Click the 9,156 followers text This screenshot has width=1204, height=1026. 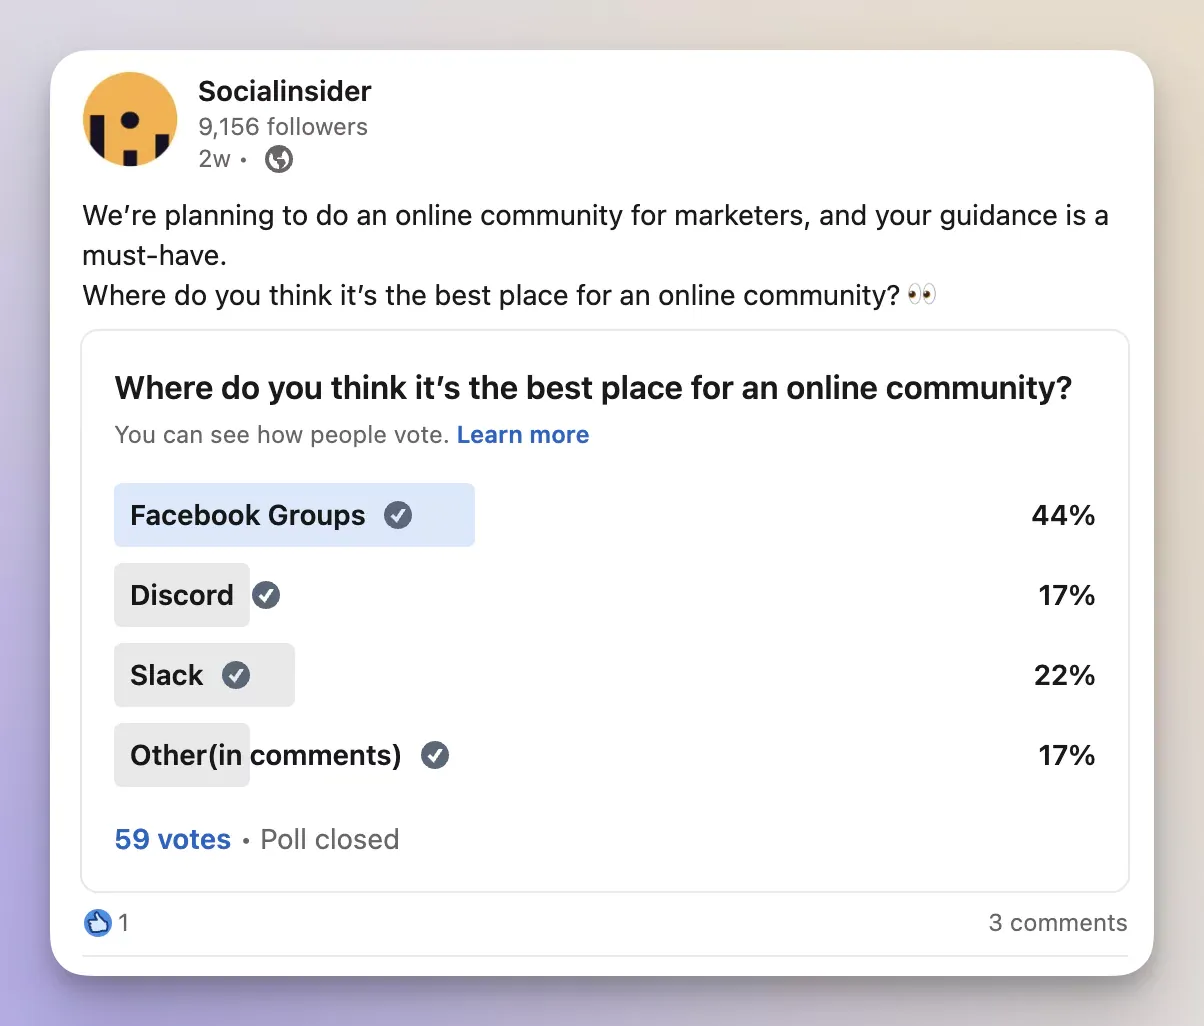point(283,127)
